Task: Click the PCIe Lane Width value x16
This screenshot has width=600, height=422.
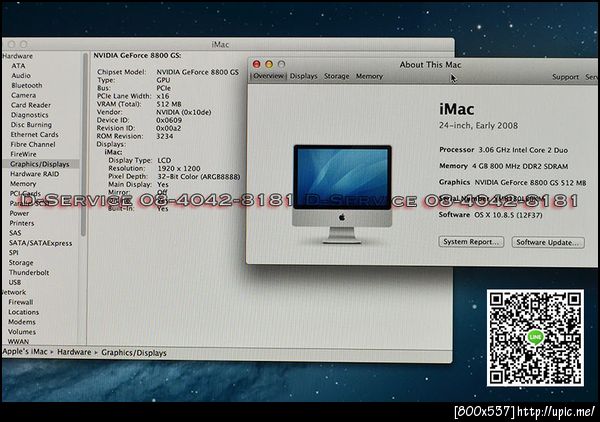Action: (163, 96)
